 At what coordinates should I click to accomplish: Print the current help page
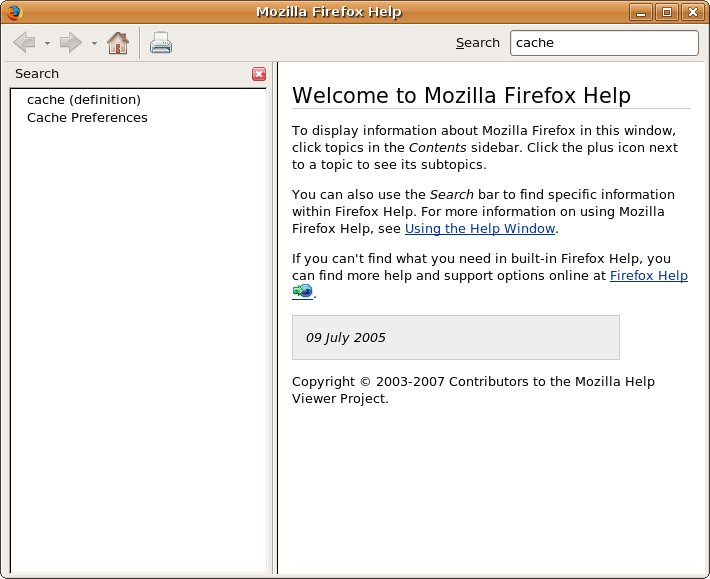tap(161, 43)
